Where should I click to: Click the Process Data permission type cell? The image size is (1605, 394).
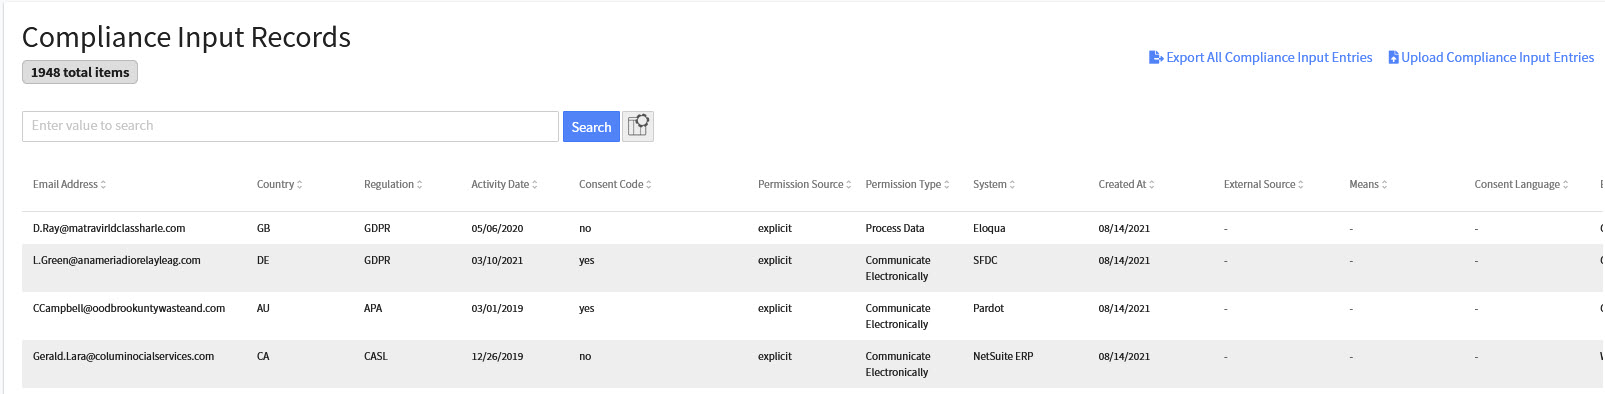(895, 229)
